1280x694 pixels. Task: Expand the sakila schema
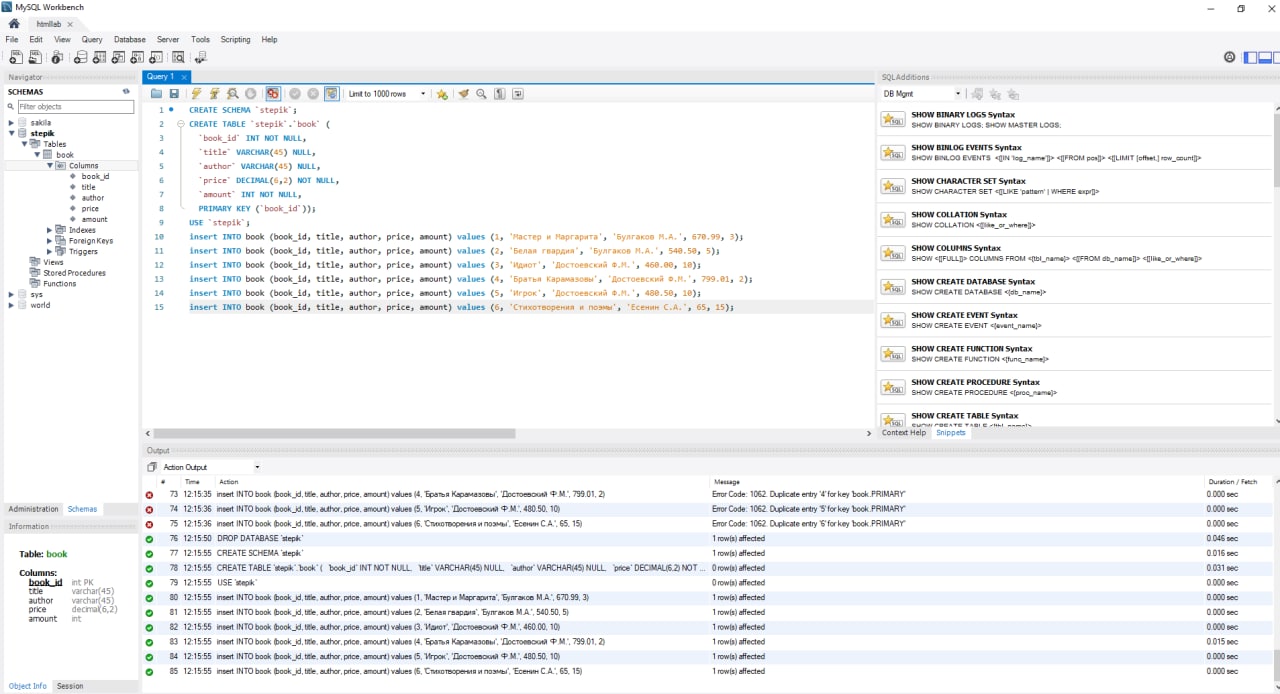(11, 122)
